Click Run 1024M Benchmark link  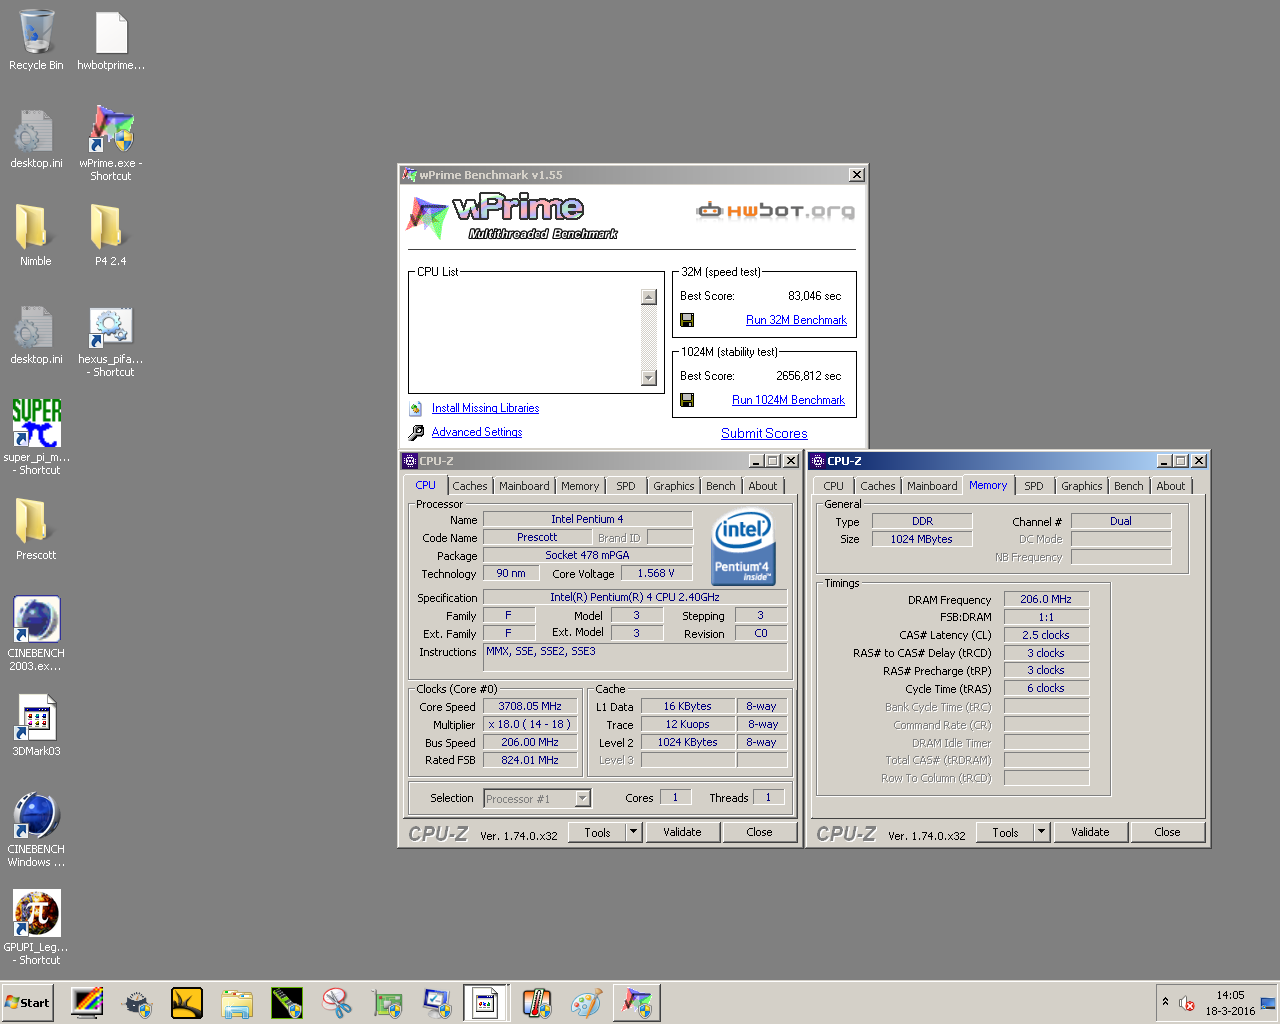click(788, 400)
